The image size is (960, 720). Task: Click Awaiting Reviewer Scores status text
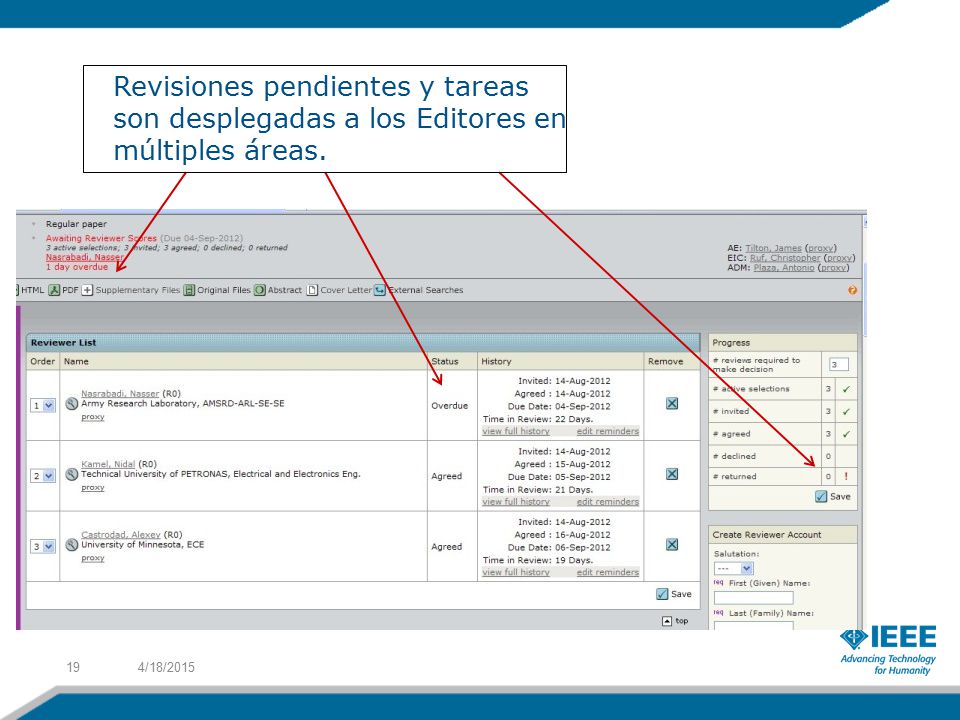[101, 238]
